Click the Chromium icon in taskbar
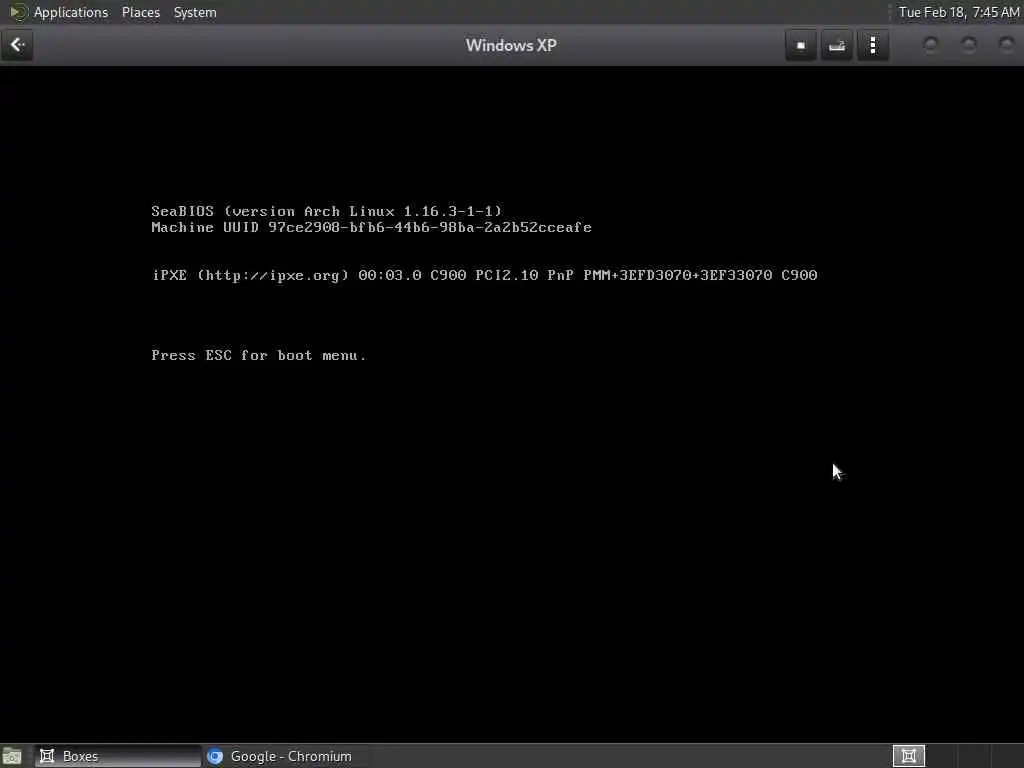Screen dimensions: 1024x768 tap(215, 756)
